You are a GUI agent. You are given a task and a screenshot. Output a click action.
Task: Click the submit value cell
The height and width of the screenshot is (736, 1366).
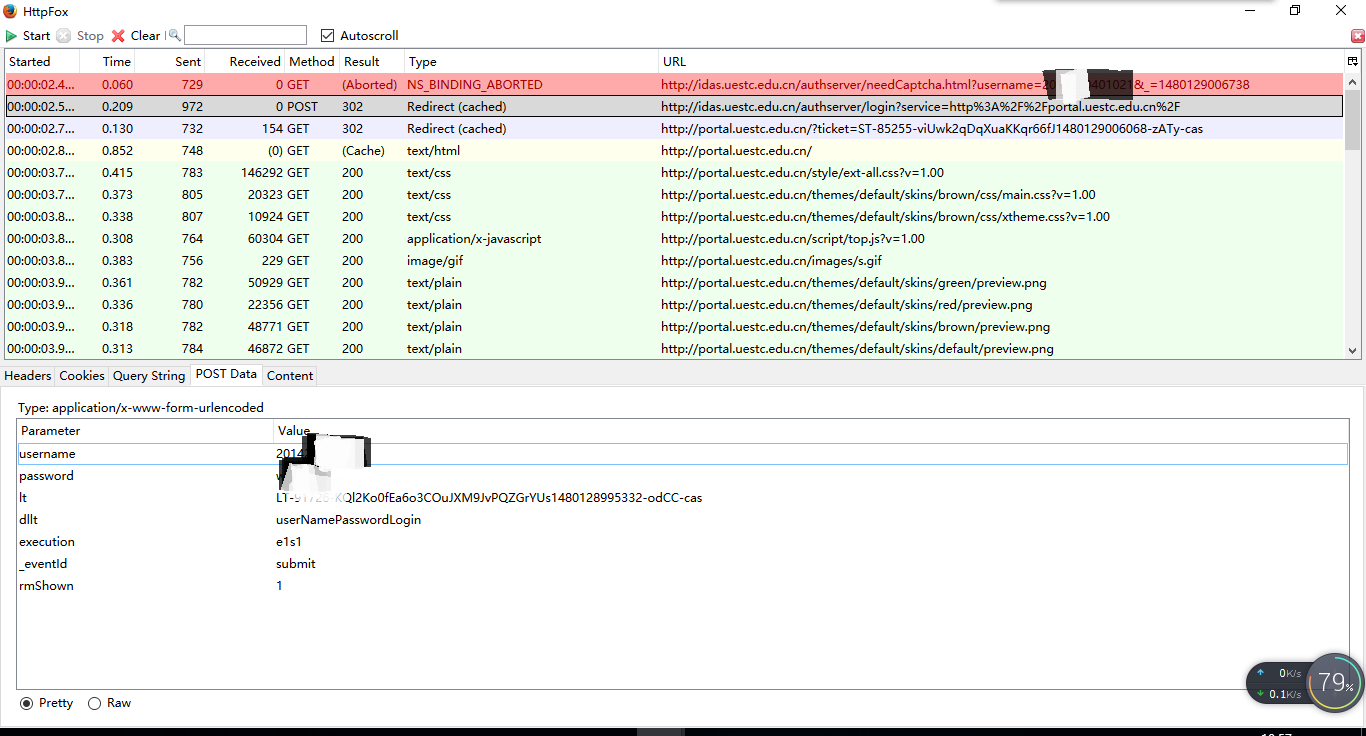tap(296, 564)
